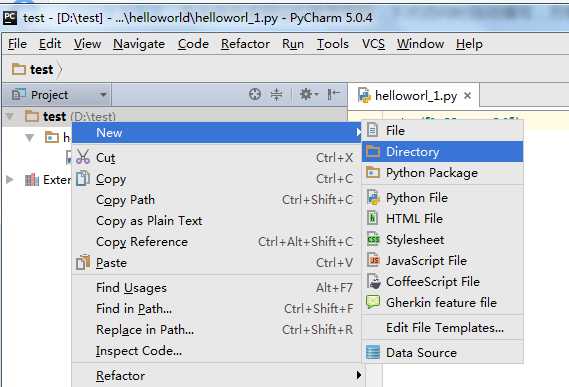Click Python file icon on helloworl_1.py tab
Image resolution: width=569 pixels, height=387 pixels.
[364, 96]
